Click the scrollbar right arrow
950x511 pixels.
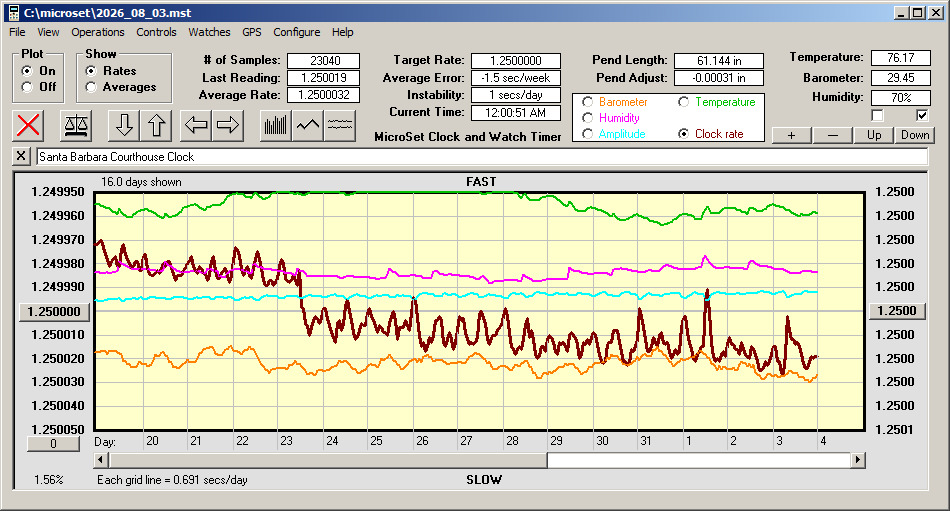(857, 460)
